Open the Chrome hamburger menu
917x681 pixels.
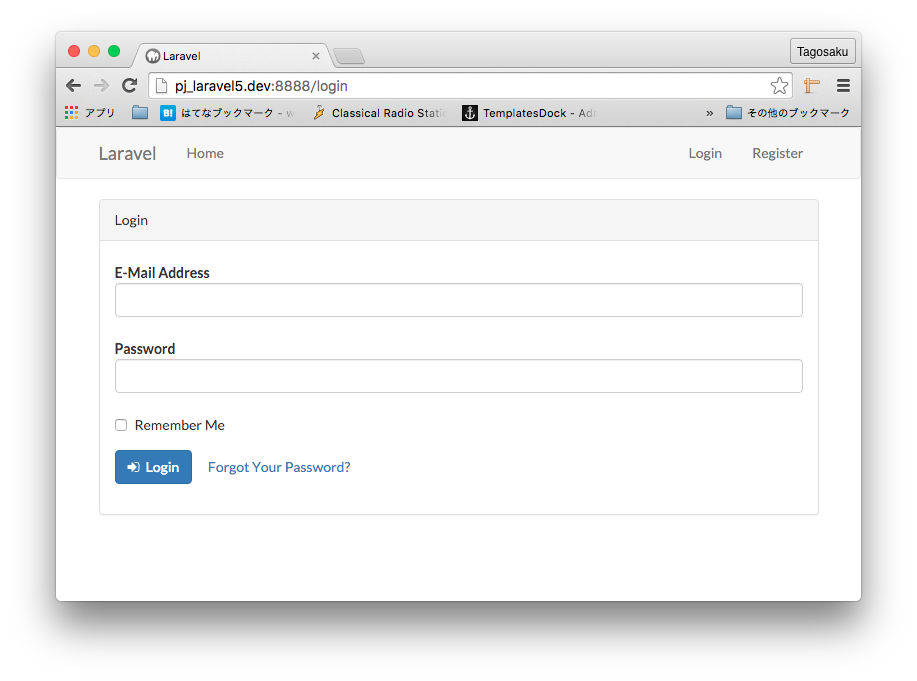pos(843,85)
